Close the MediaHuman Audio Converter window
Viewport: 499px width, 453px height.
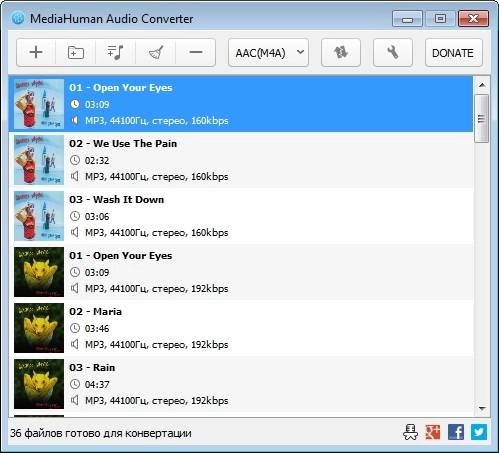pos(473,19)
